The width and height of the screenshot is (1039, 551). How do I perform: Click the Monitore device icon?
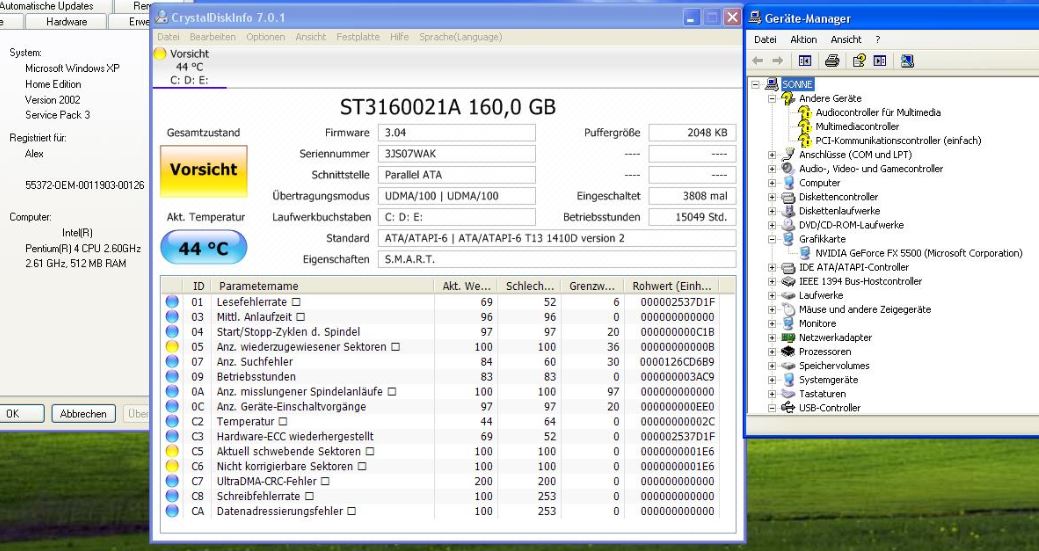coord(788,323)
